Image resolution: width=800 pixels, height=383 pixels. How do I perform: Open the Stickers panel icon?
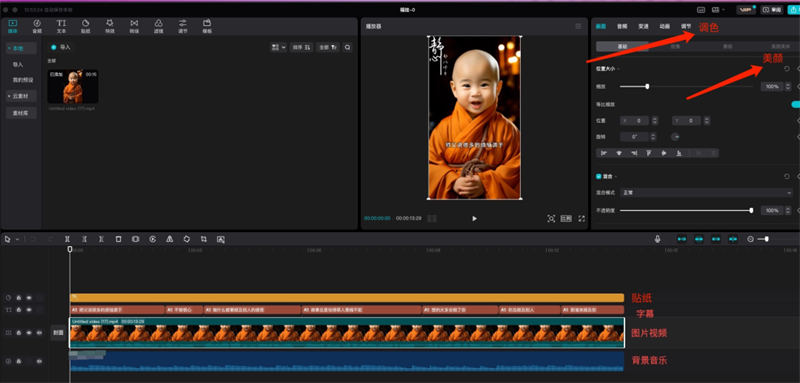(x=85, y=26)
